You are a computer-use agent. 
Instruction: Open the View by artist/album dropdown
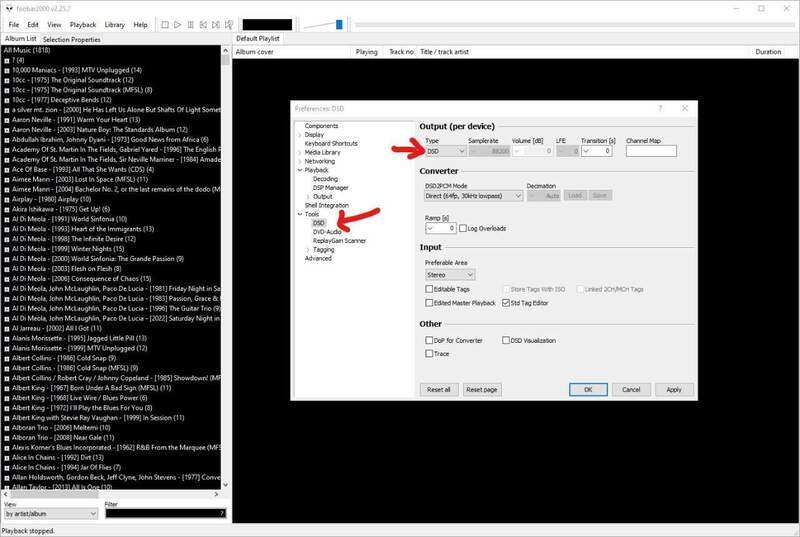pos(51,514)
